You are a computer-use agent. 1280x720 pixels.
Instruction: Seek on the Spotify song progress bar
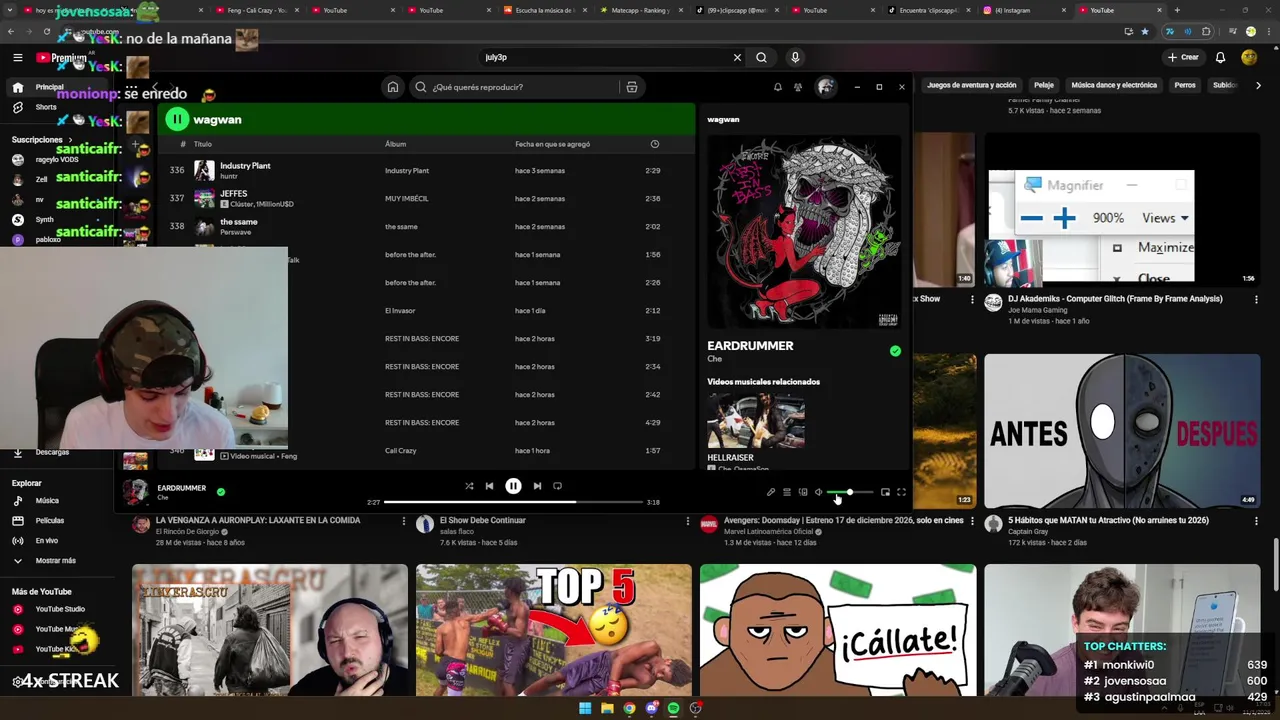coord(513,502)
